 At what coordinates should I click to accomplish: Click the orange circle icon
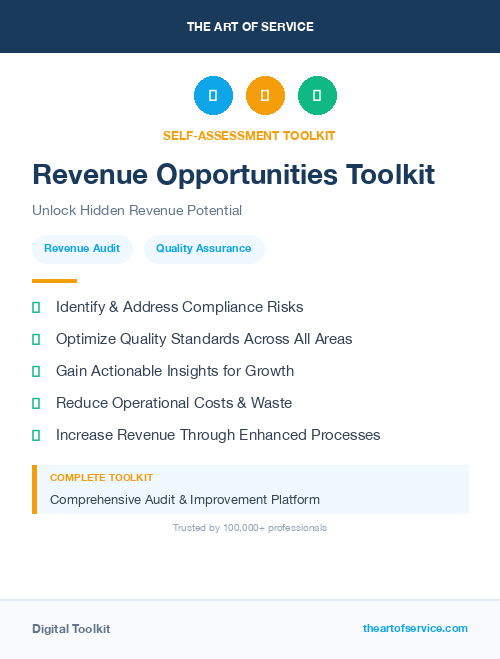(x=265, y=95)
